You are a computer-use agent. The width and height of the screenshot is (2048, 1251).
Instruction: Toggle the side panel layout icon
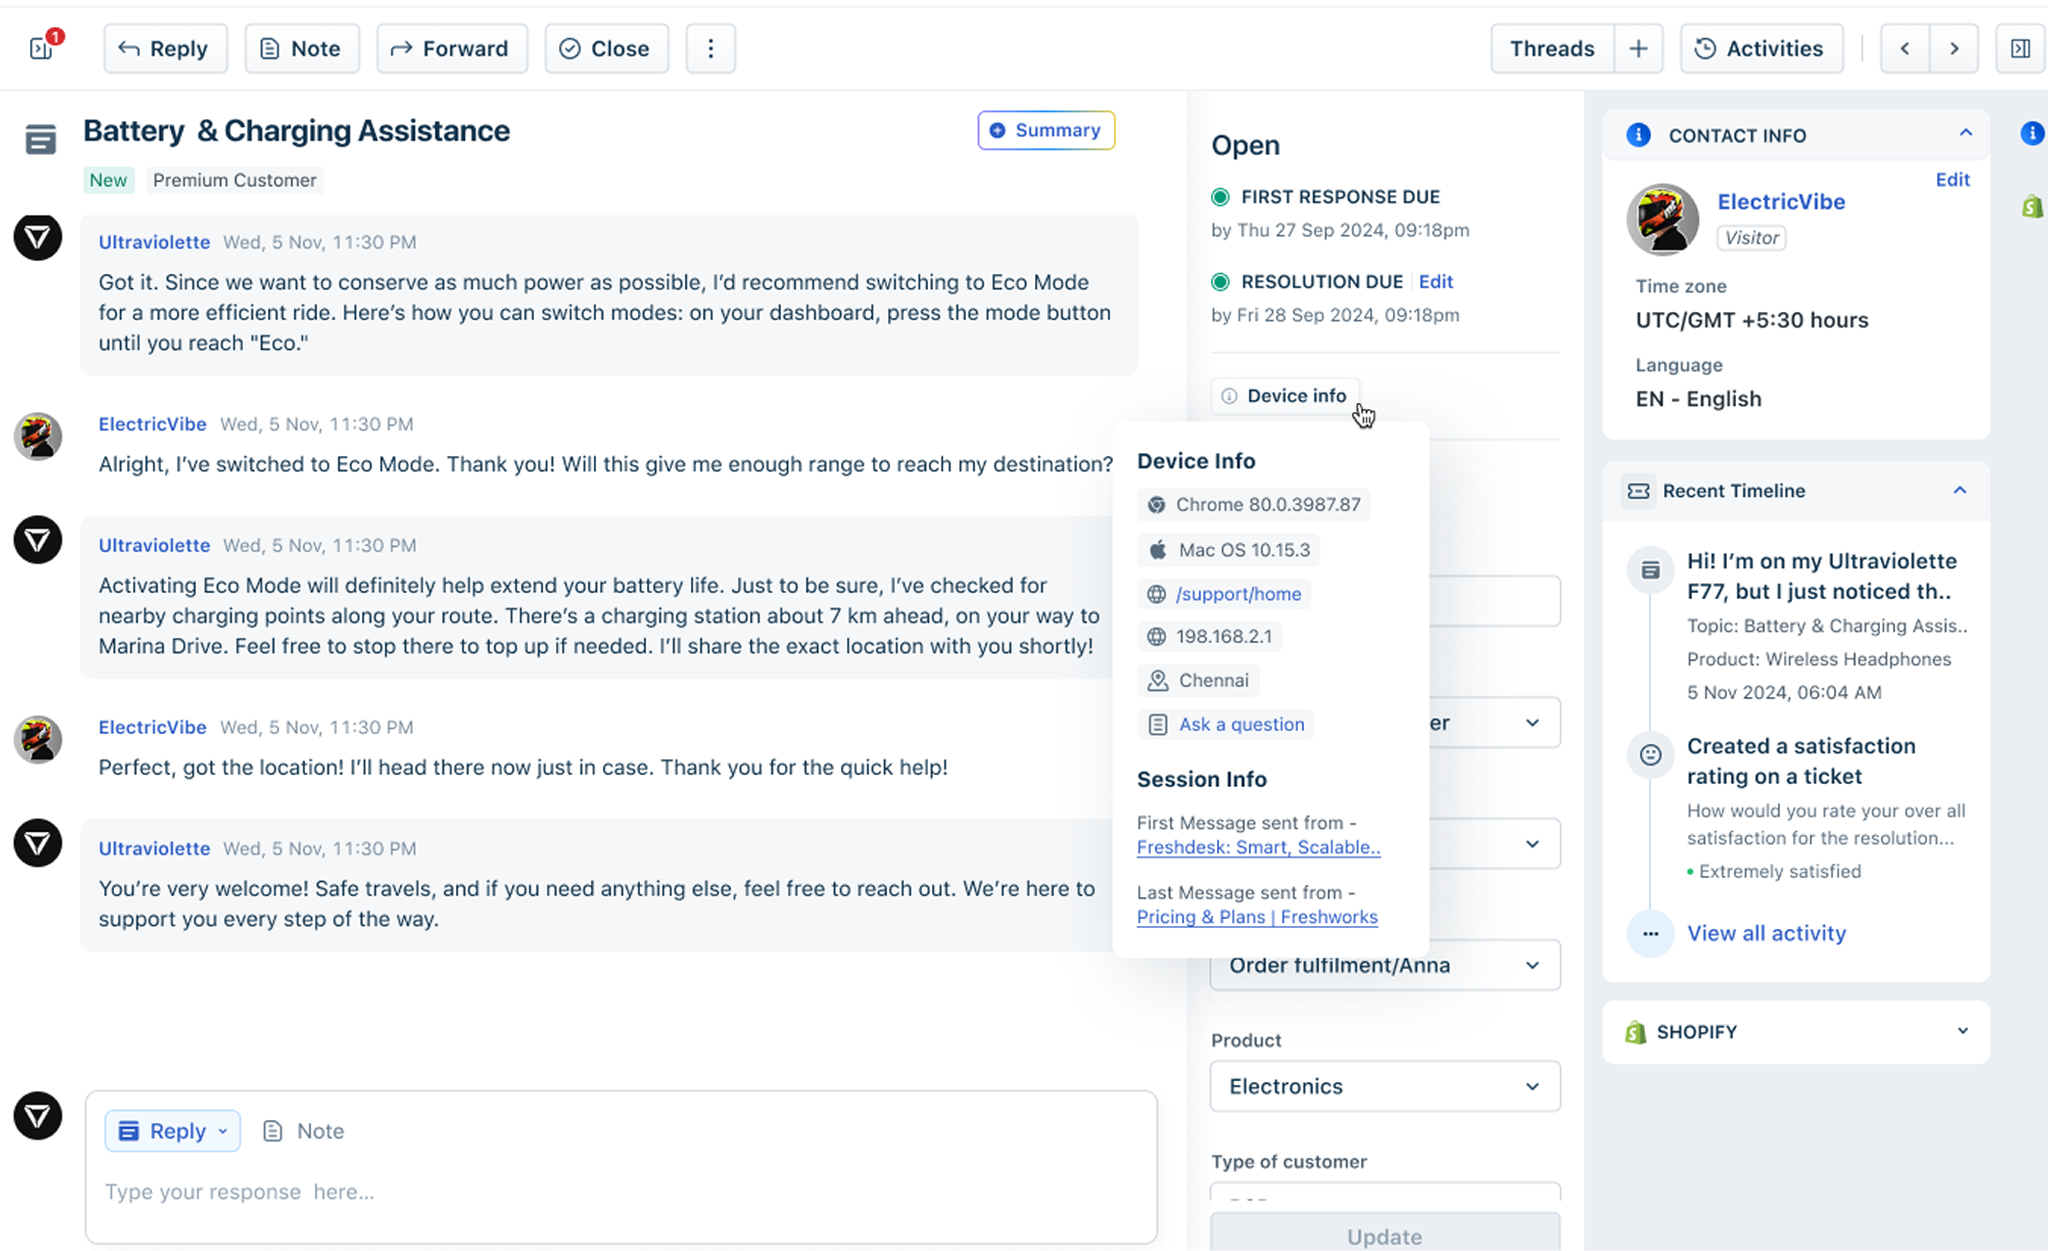2020,48
